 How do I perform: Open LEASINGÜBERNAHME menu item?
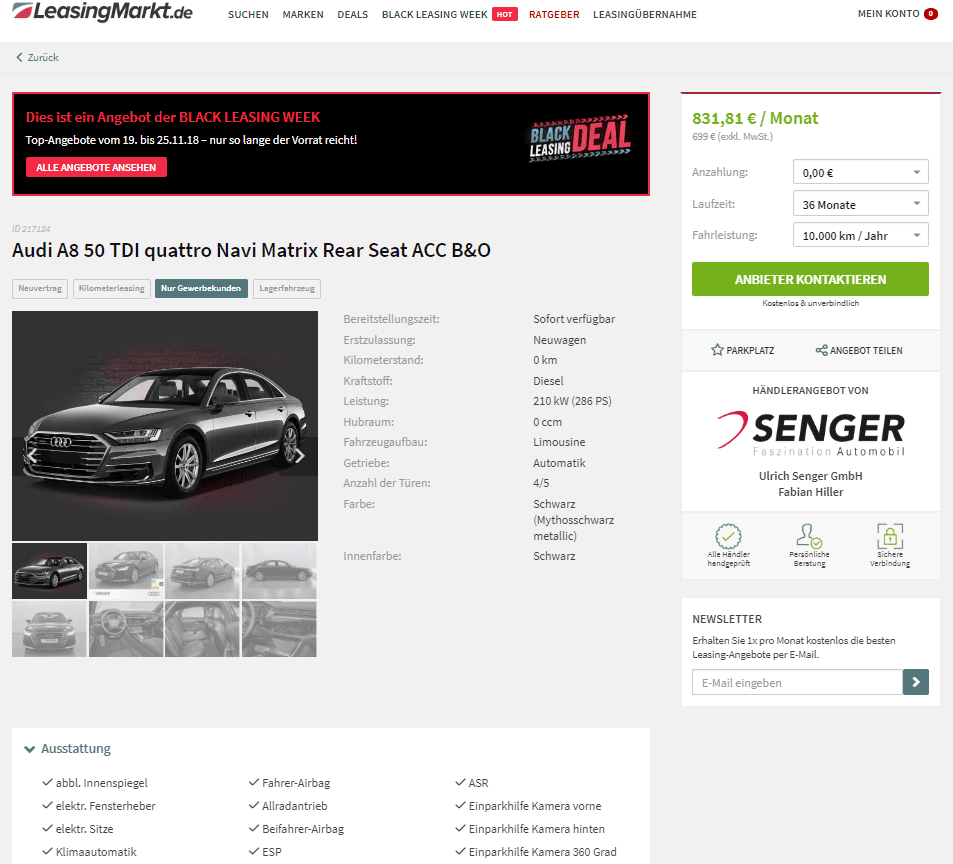[645, 15]
